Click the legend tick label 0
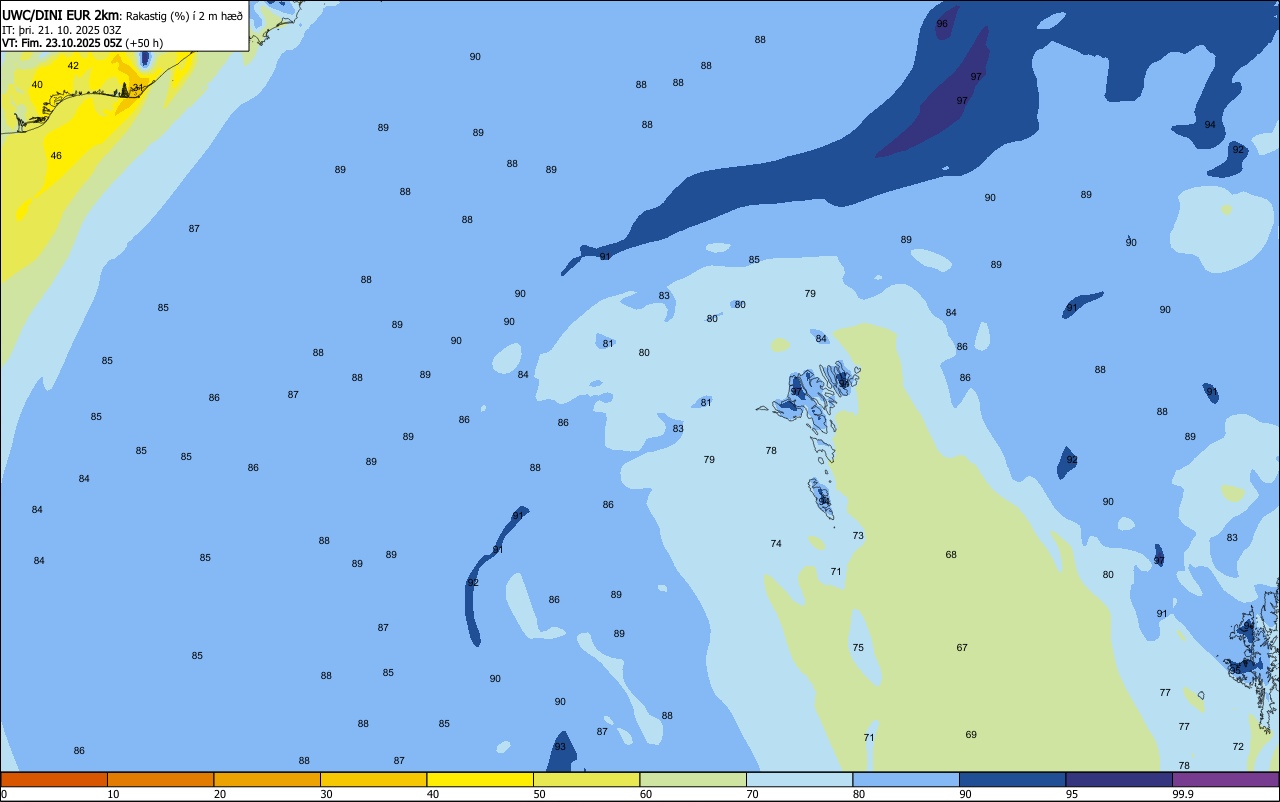 click(x=4, y=794)
